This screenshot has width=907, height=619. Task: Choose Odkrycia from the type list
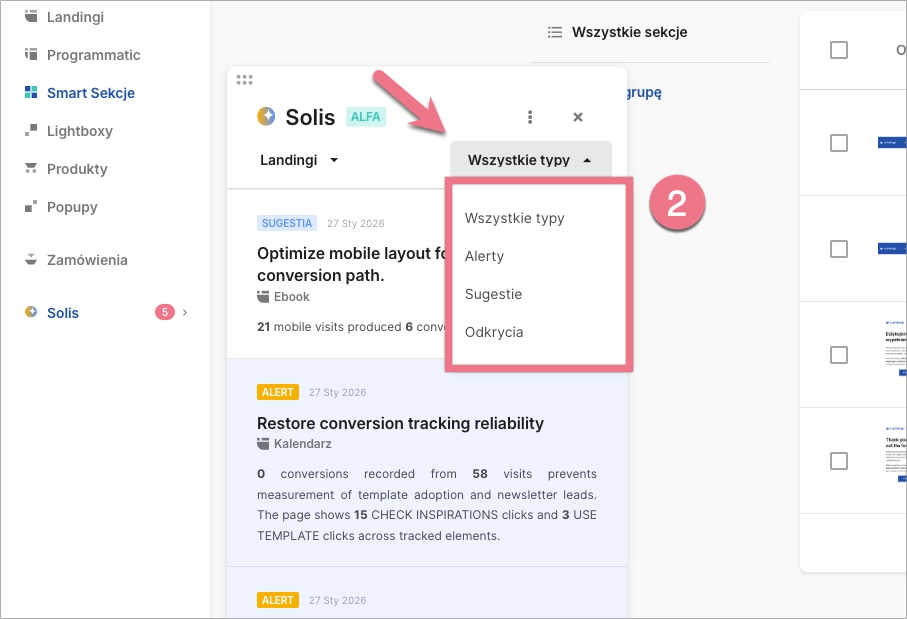click(x=494, y=332)
